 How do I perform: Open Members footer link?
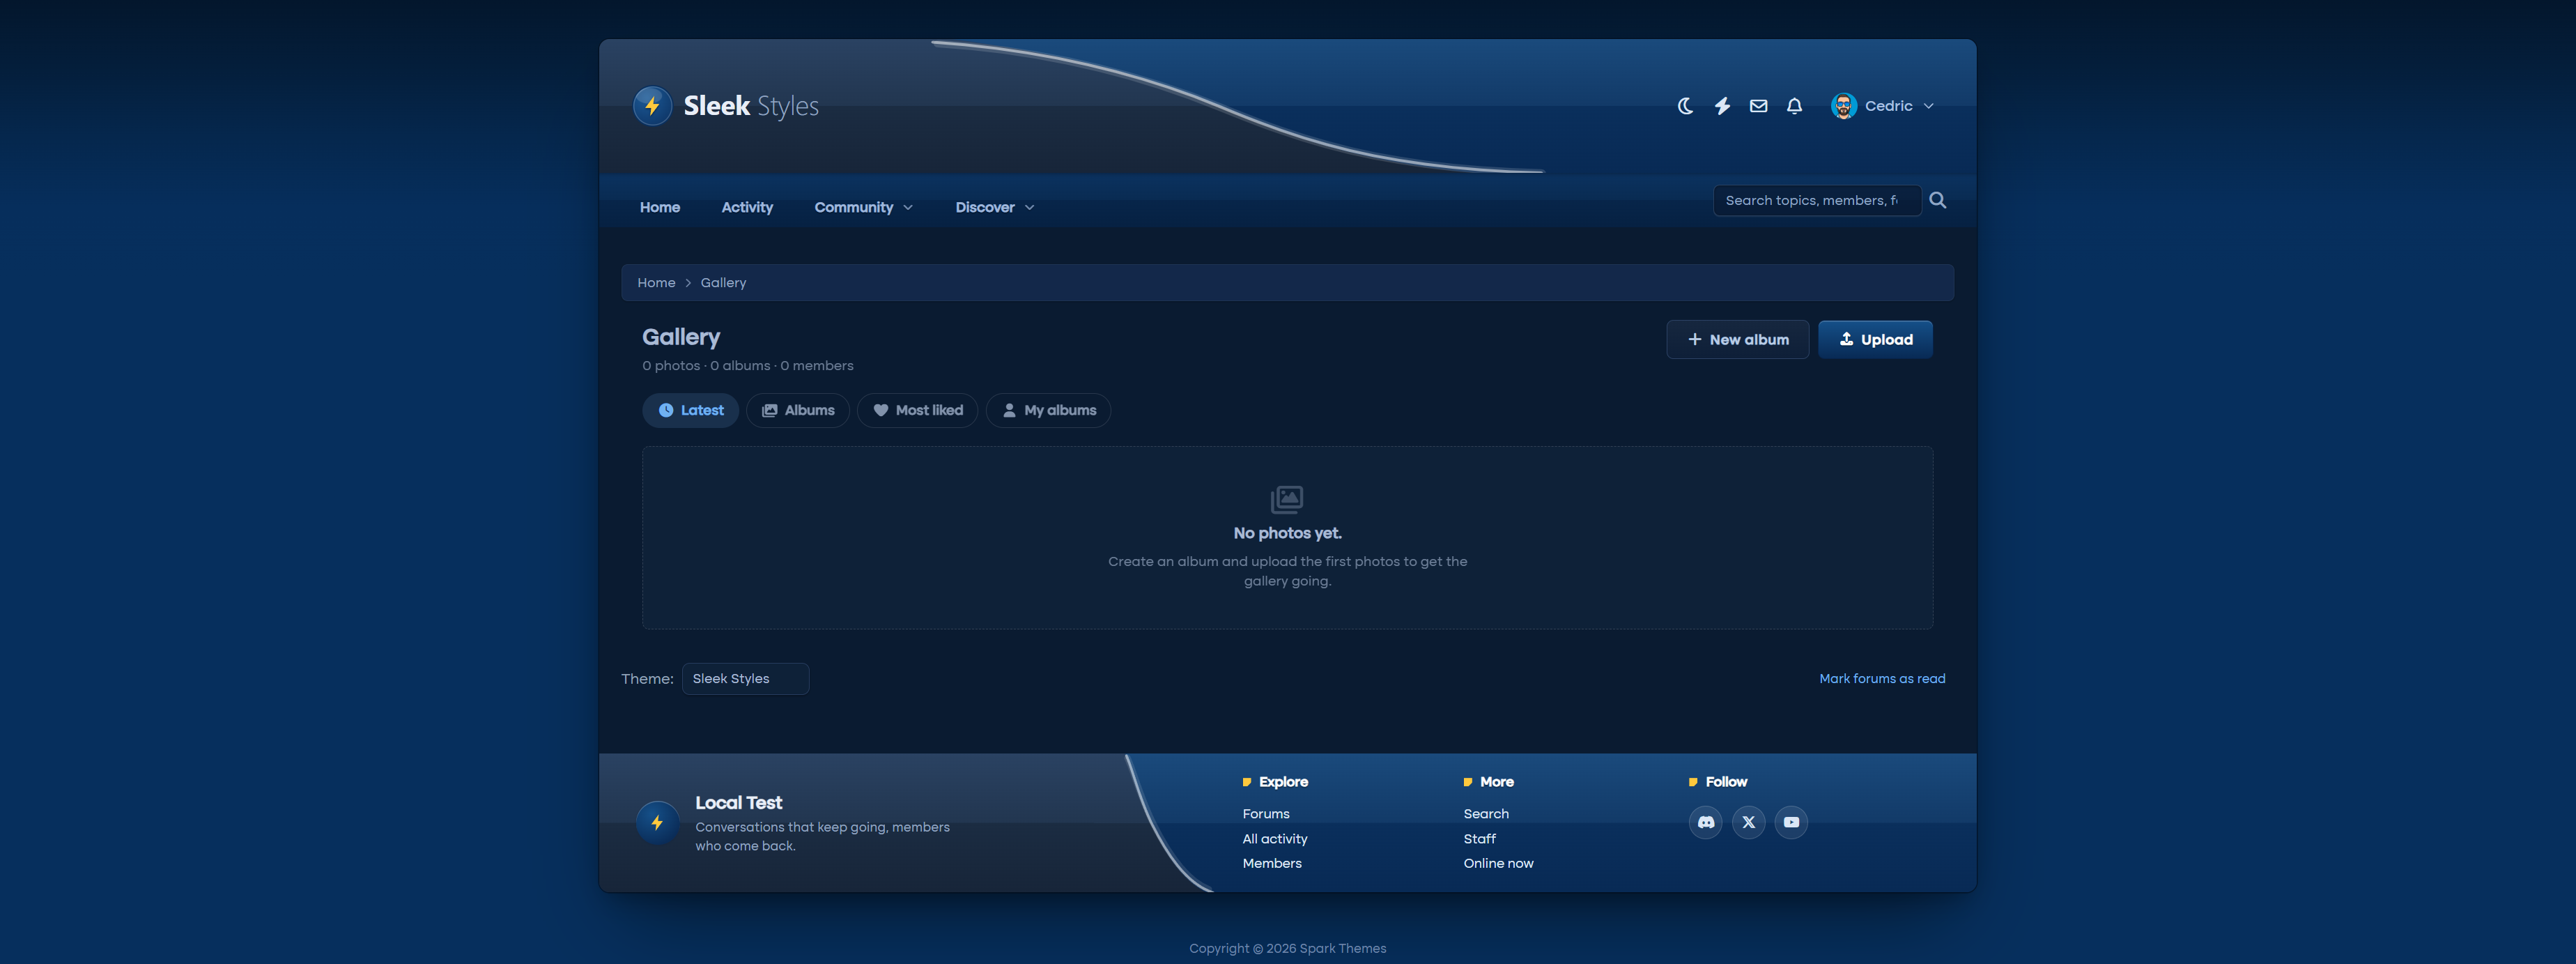[1272, 863]
